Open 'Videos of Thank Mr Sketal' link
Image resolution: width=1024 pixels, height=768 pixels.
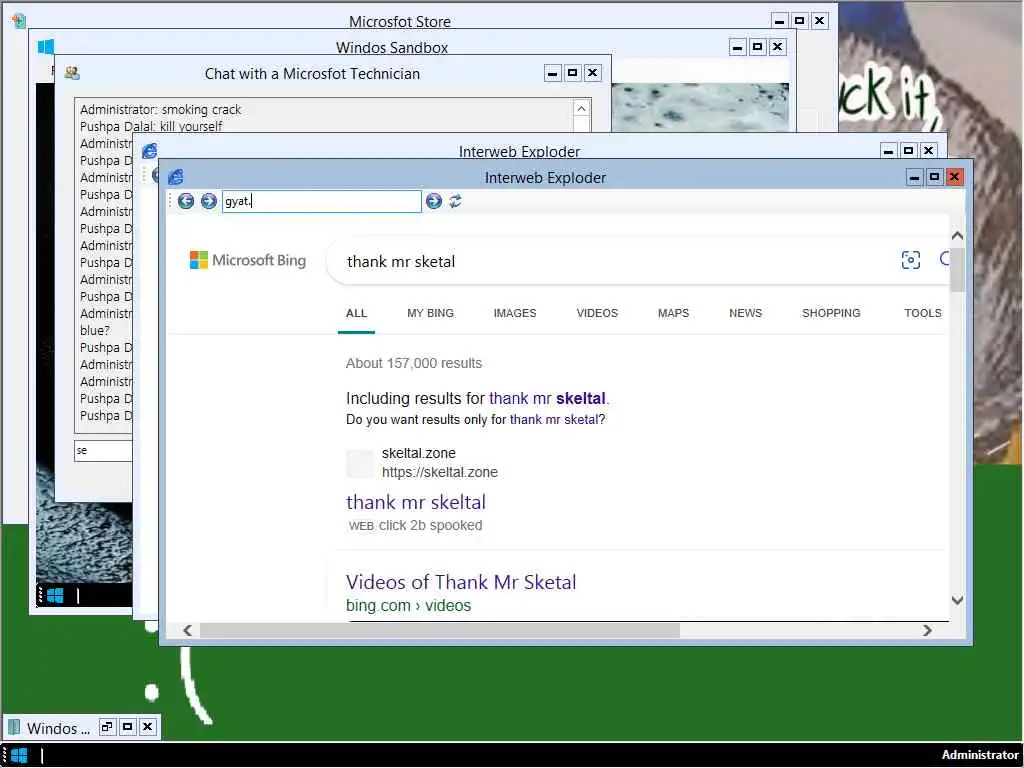[x=461, y=582]
